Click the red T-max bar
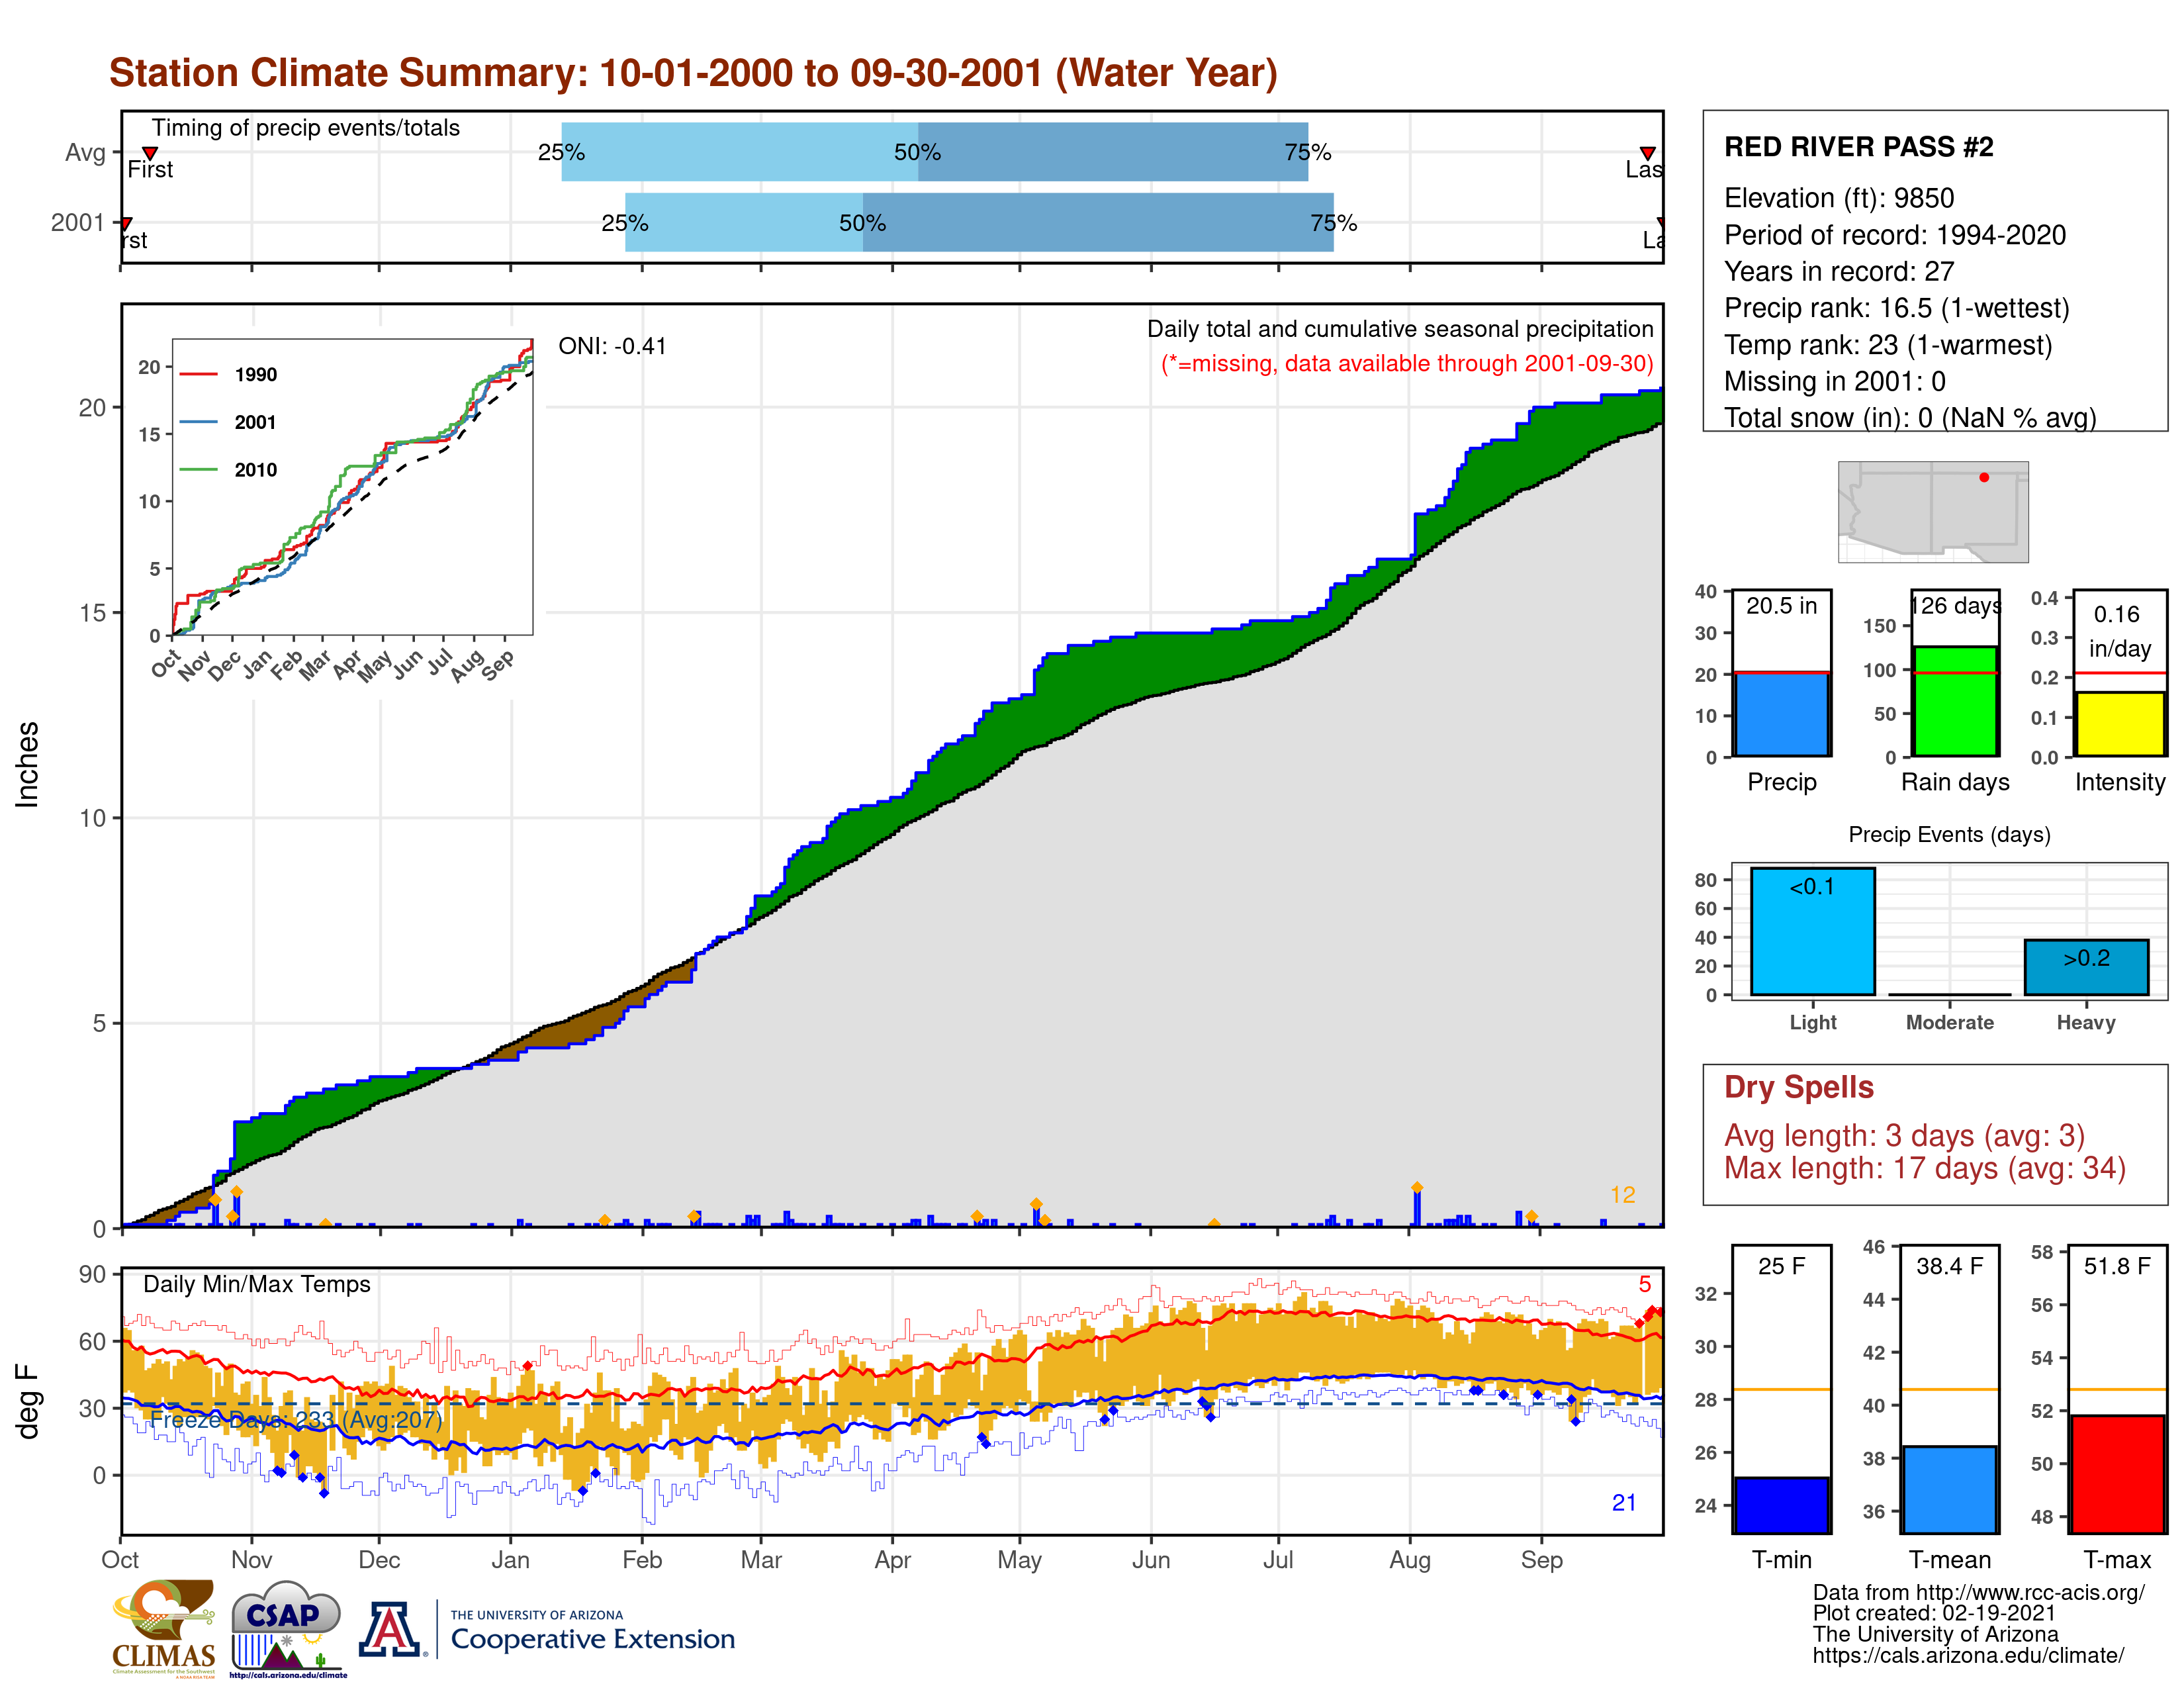2184x1688 pixels. [2117, 1474]
